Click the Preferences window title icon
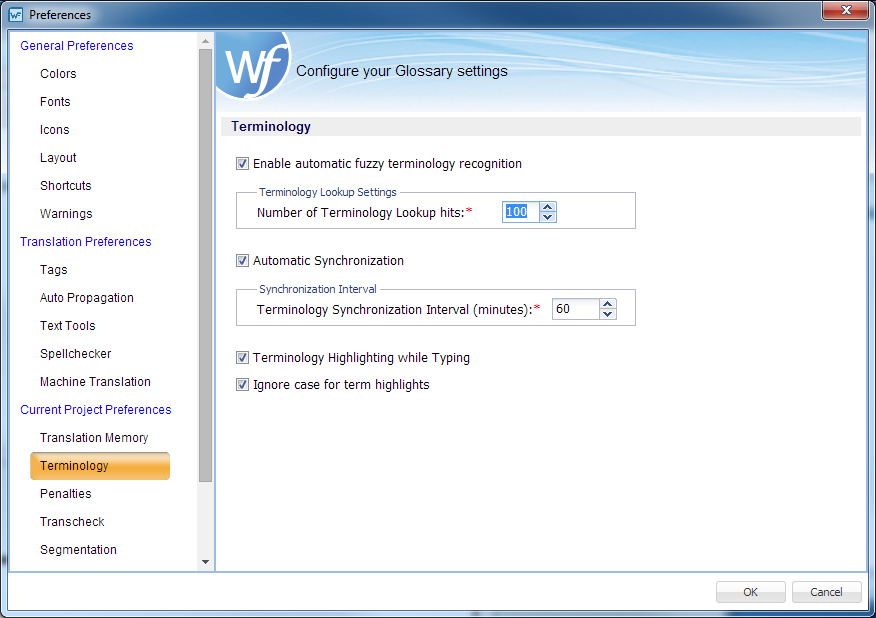 16,15
